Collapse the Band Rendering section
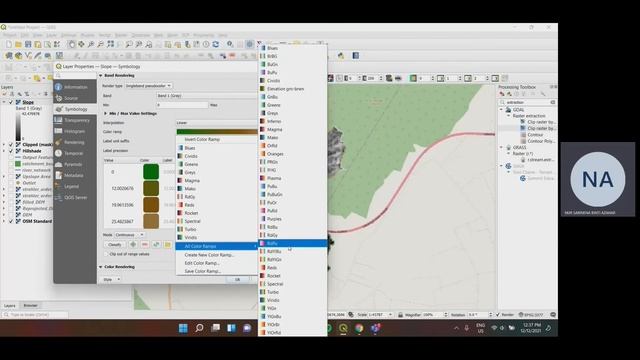The height and width of the screenshot is (360, 640). [101, 76]
